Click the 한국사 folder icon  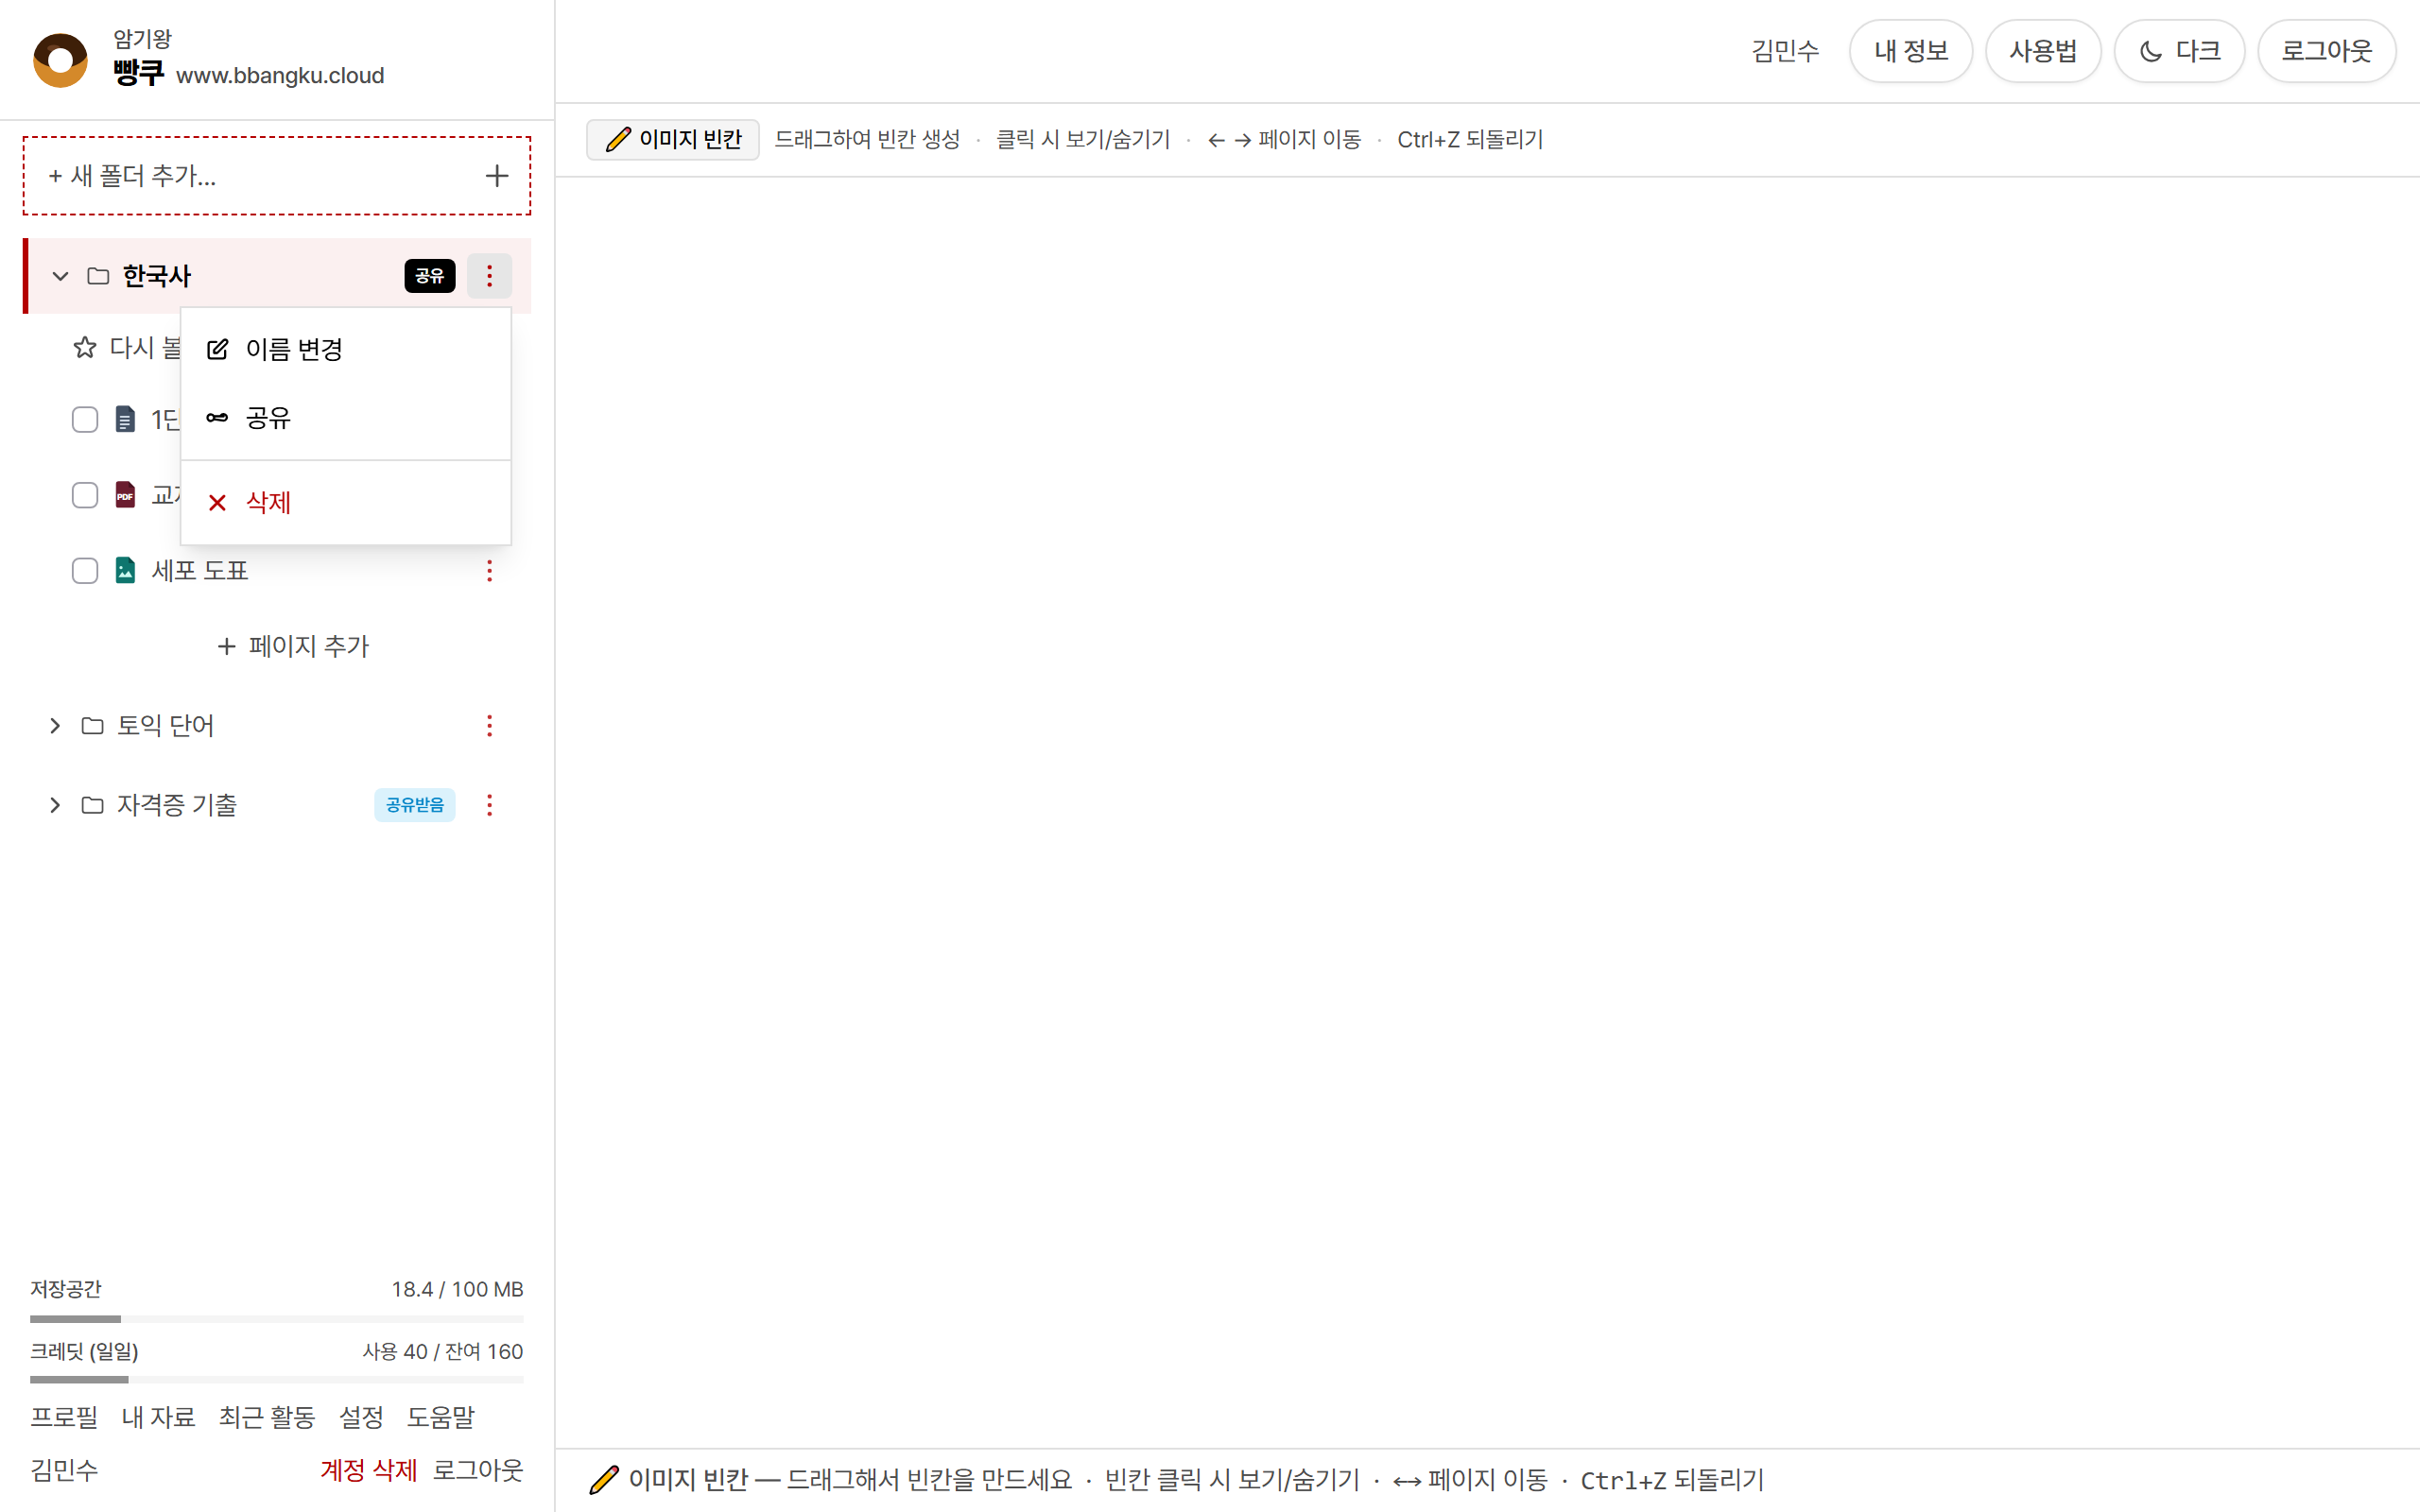click(x=98, y=276)
